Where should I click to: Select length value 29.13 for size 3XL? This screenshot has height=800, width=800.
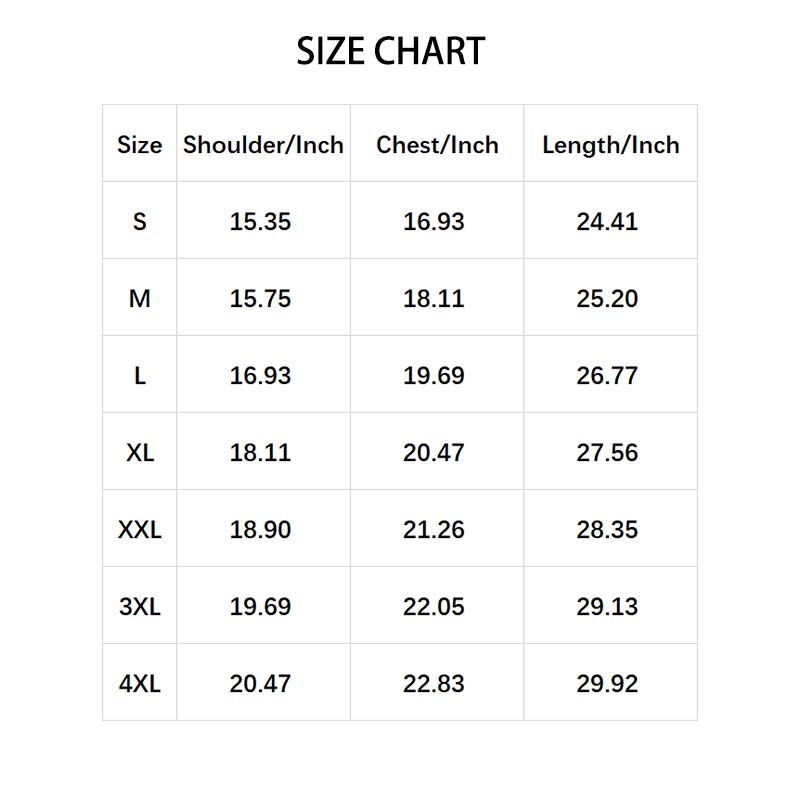(607, 607)
